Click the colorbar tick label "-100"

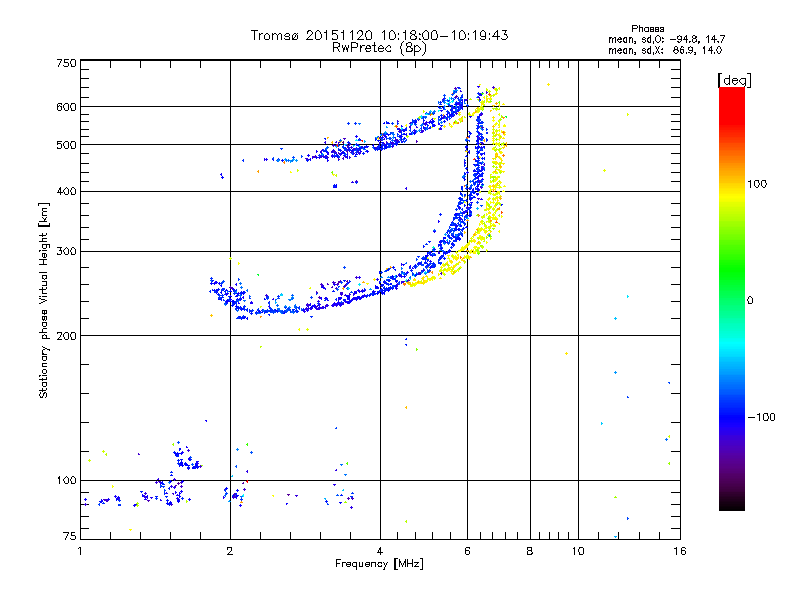(x=761, y=417)
